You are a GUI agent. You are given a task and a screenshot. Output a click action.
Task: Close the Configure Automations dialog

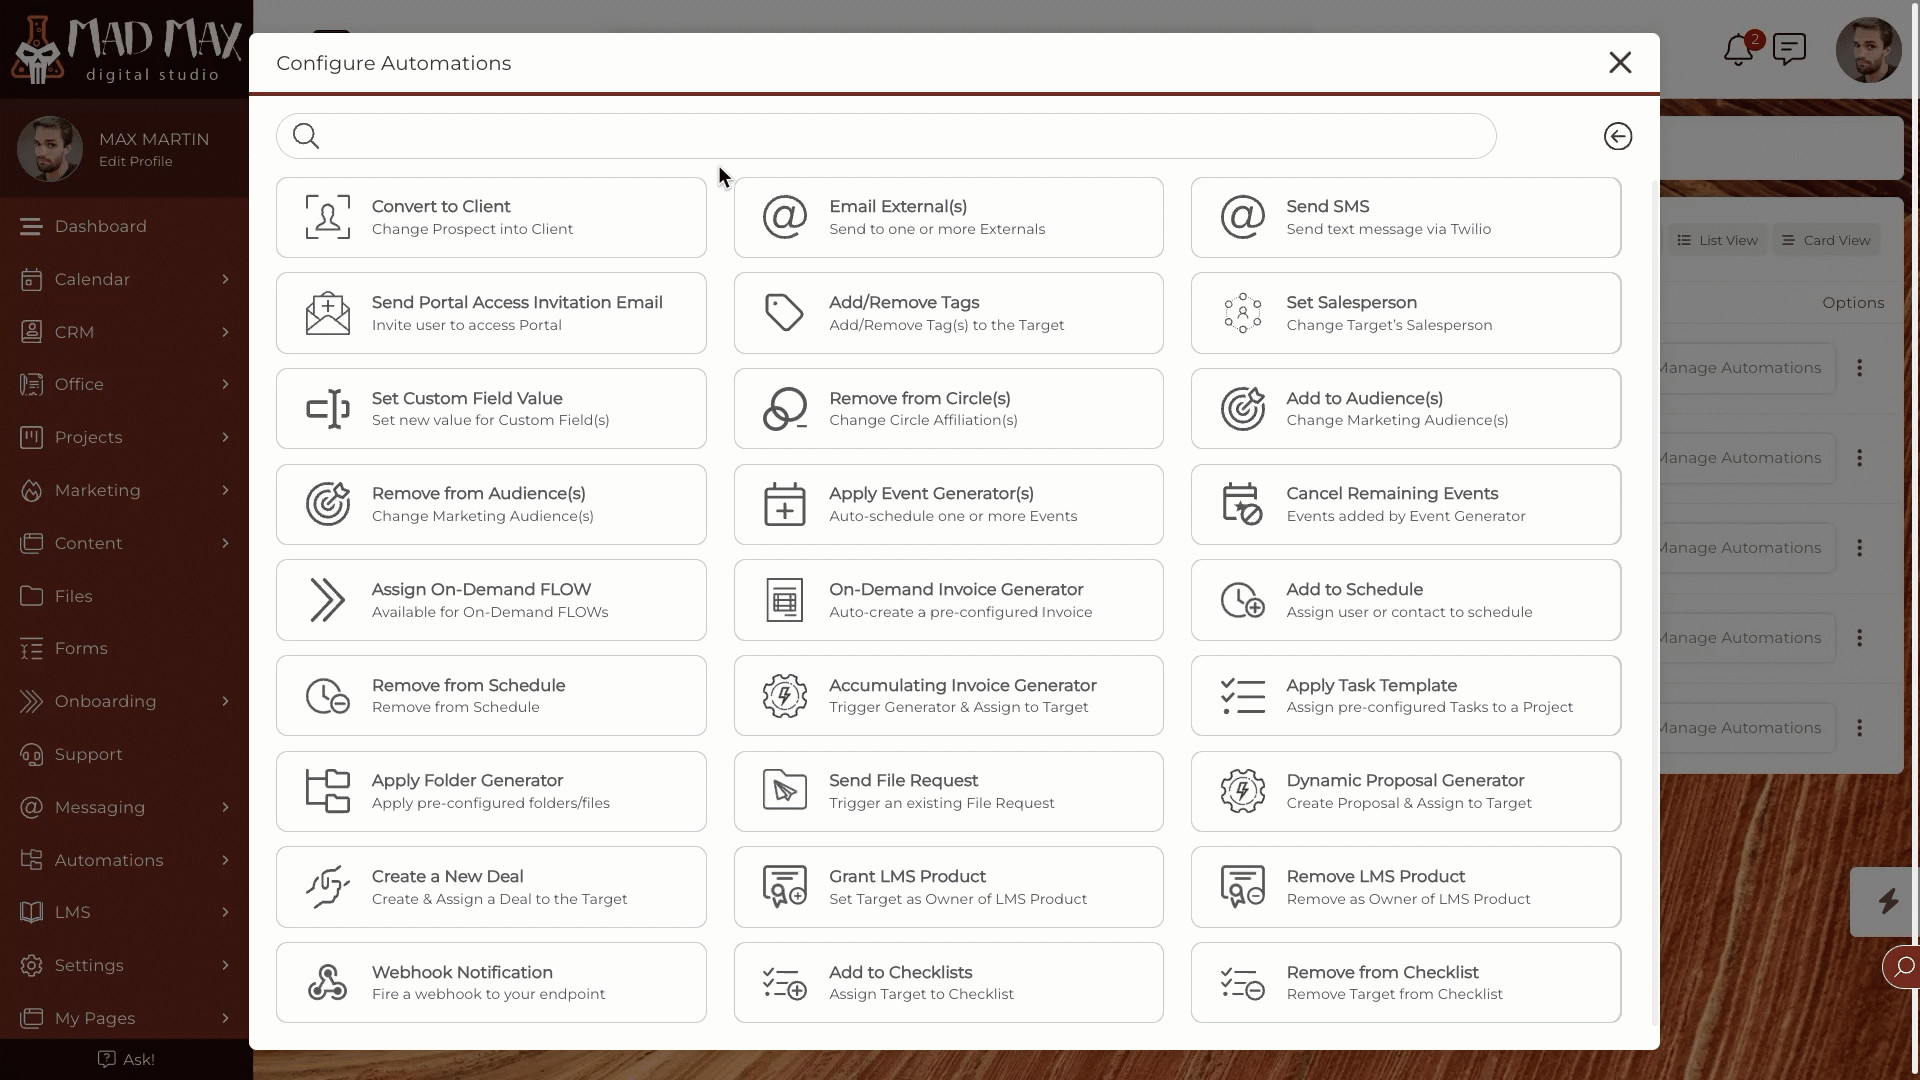pyautogui.click(x=1621, y=62)
